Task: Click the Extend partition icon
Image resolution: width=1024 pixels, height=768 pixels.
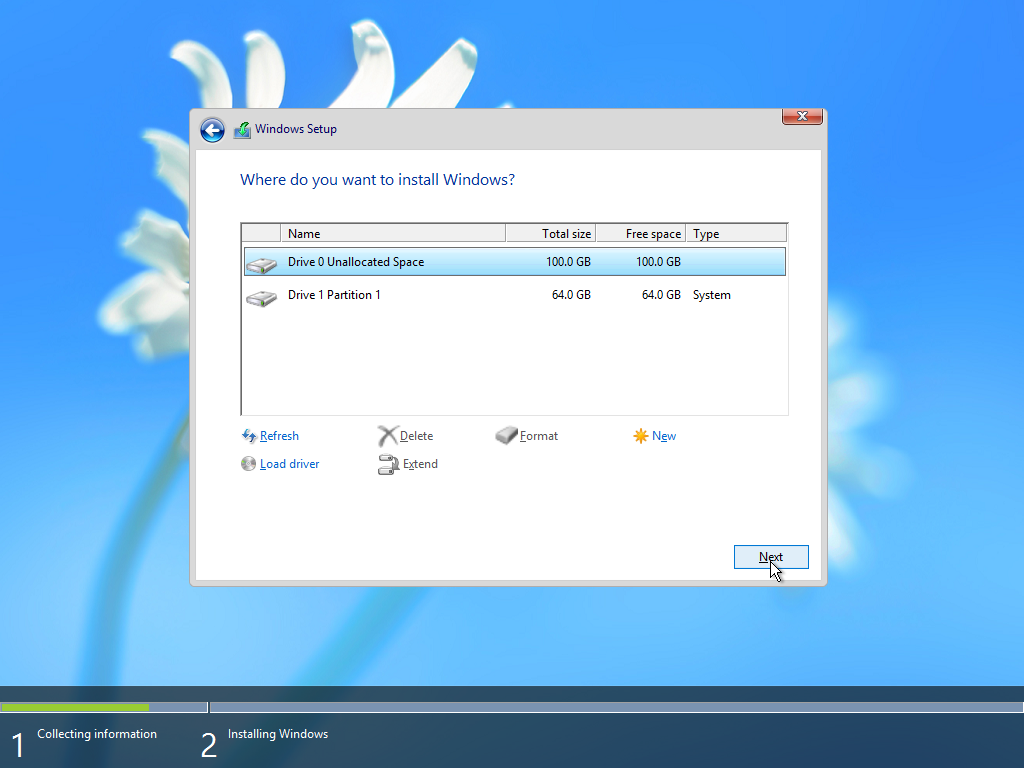Action: [388, 464]
